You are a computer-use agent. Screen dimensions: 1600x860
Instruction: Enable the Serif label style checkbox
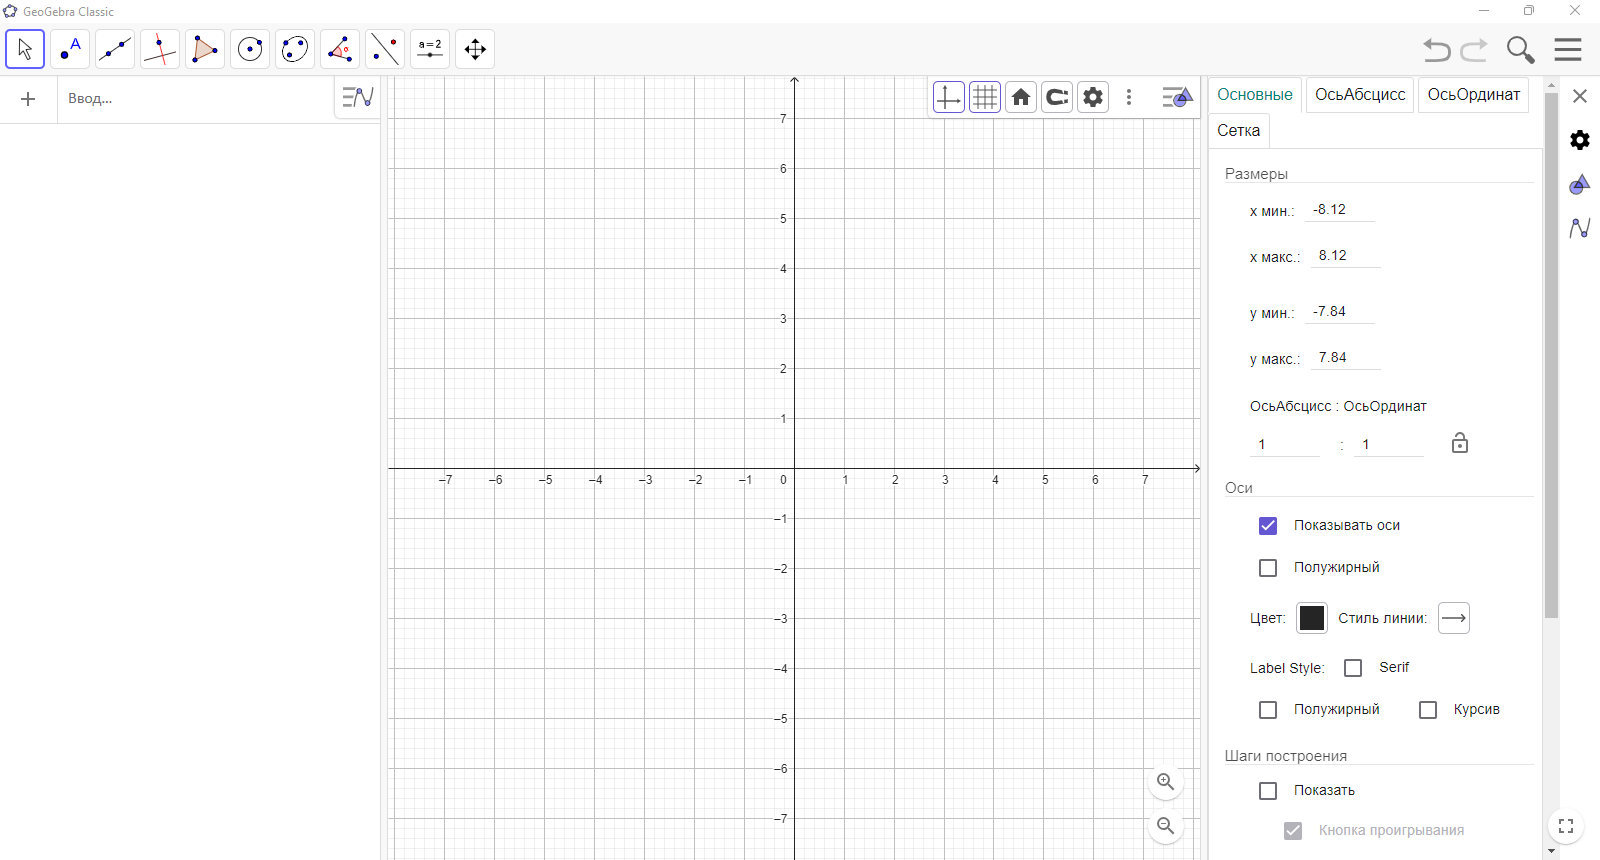1353,668
